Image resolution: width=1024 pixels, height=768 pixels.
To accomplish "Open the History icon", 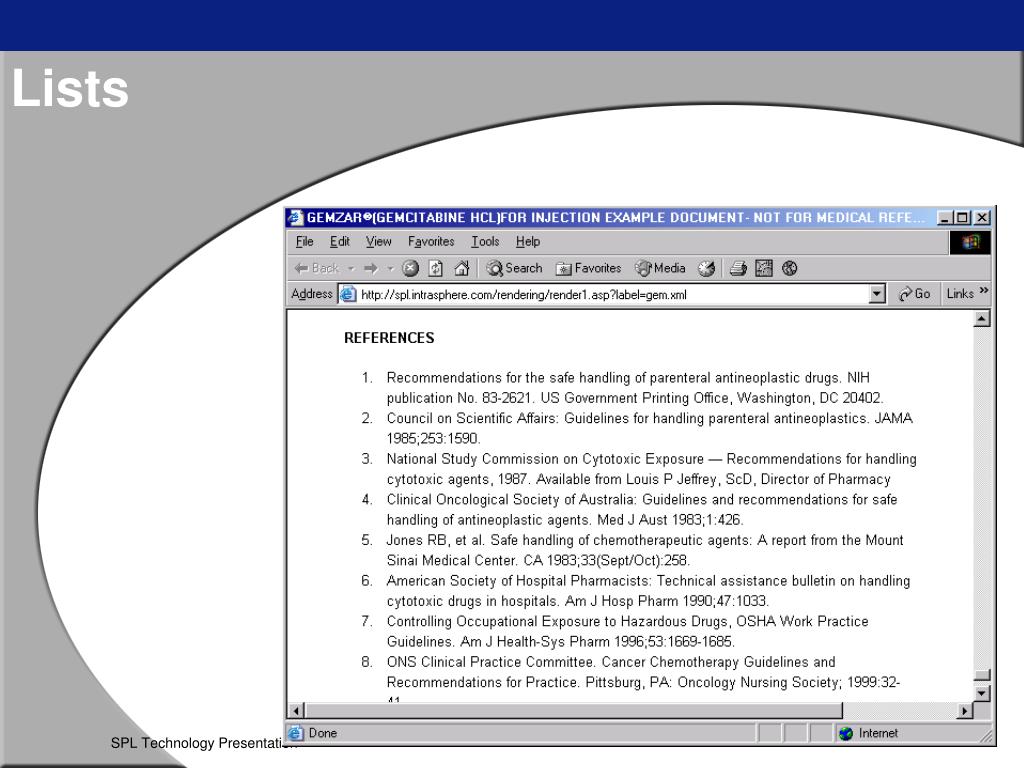I will click(707, 268).
